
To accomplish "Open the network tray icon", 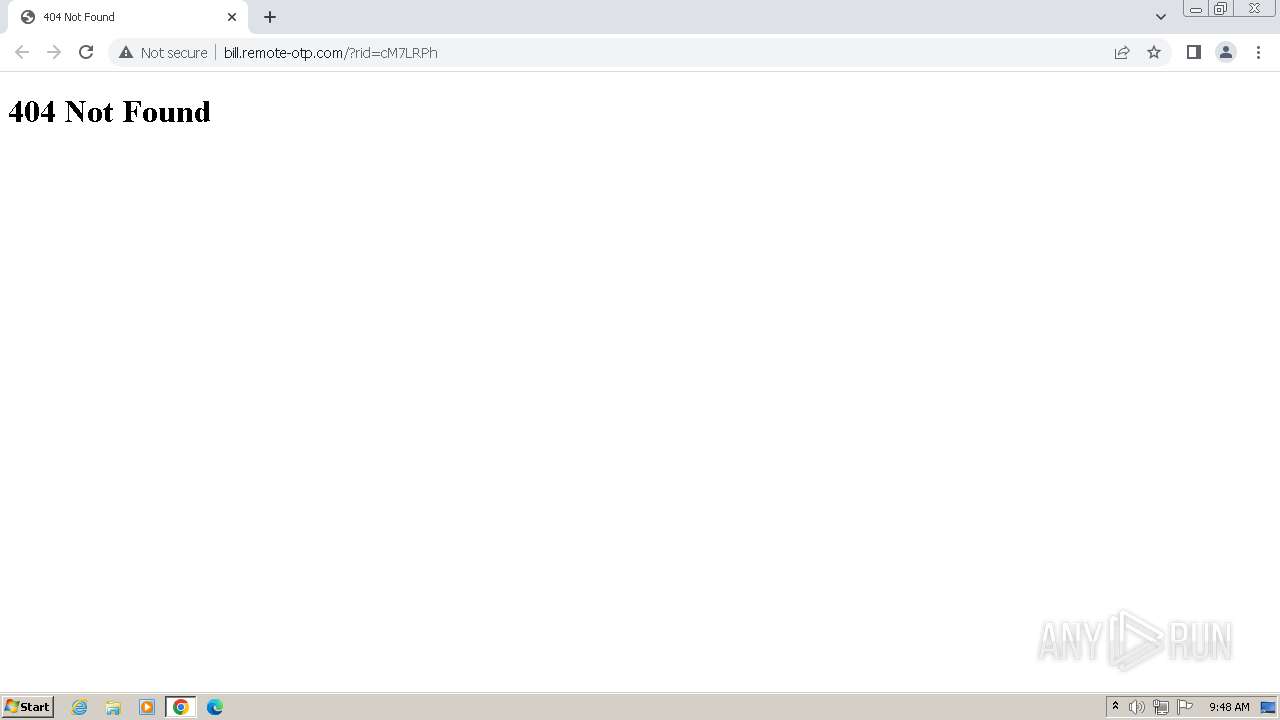I will (1161, 707).
